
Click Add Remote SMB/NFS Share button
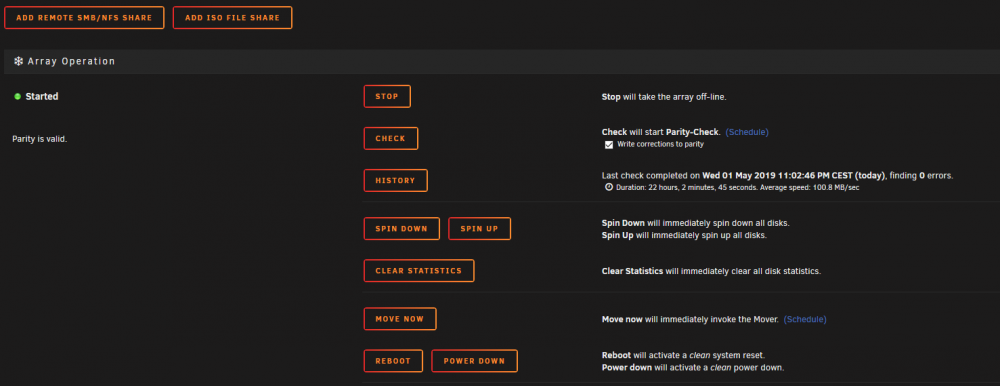[84, 18]
